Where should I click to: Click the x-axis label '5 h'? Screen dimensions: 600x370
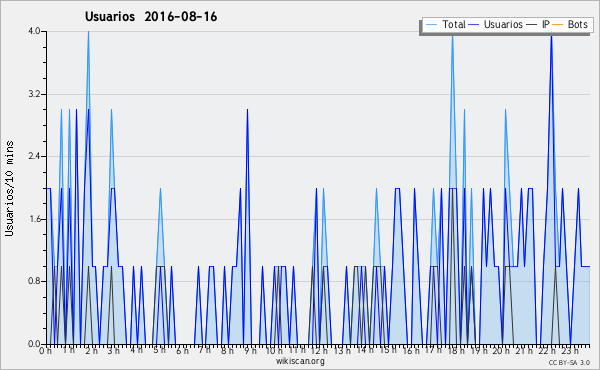pyautogui.click(x=159, y=350)
